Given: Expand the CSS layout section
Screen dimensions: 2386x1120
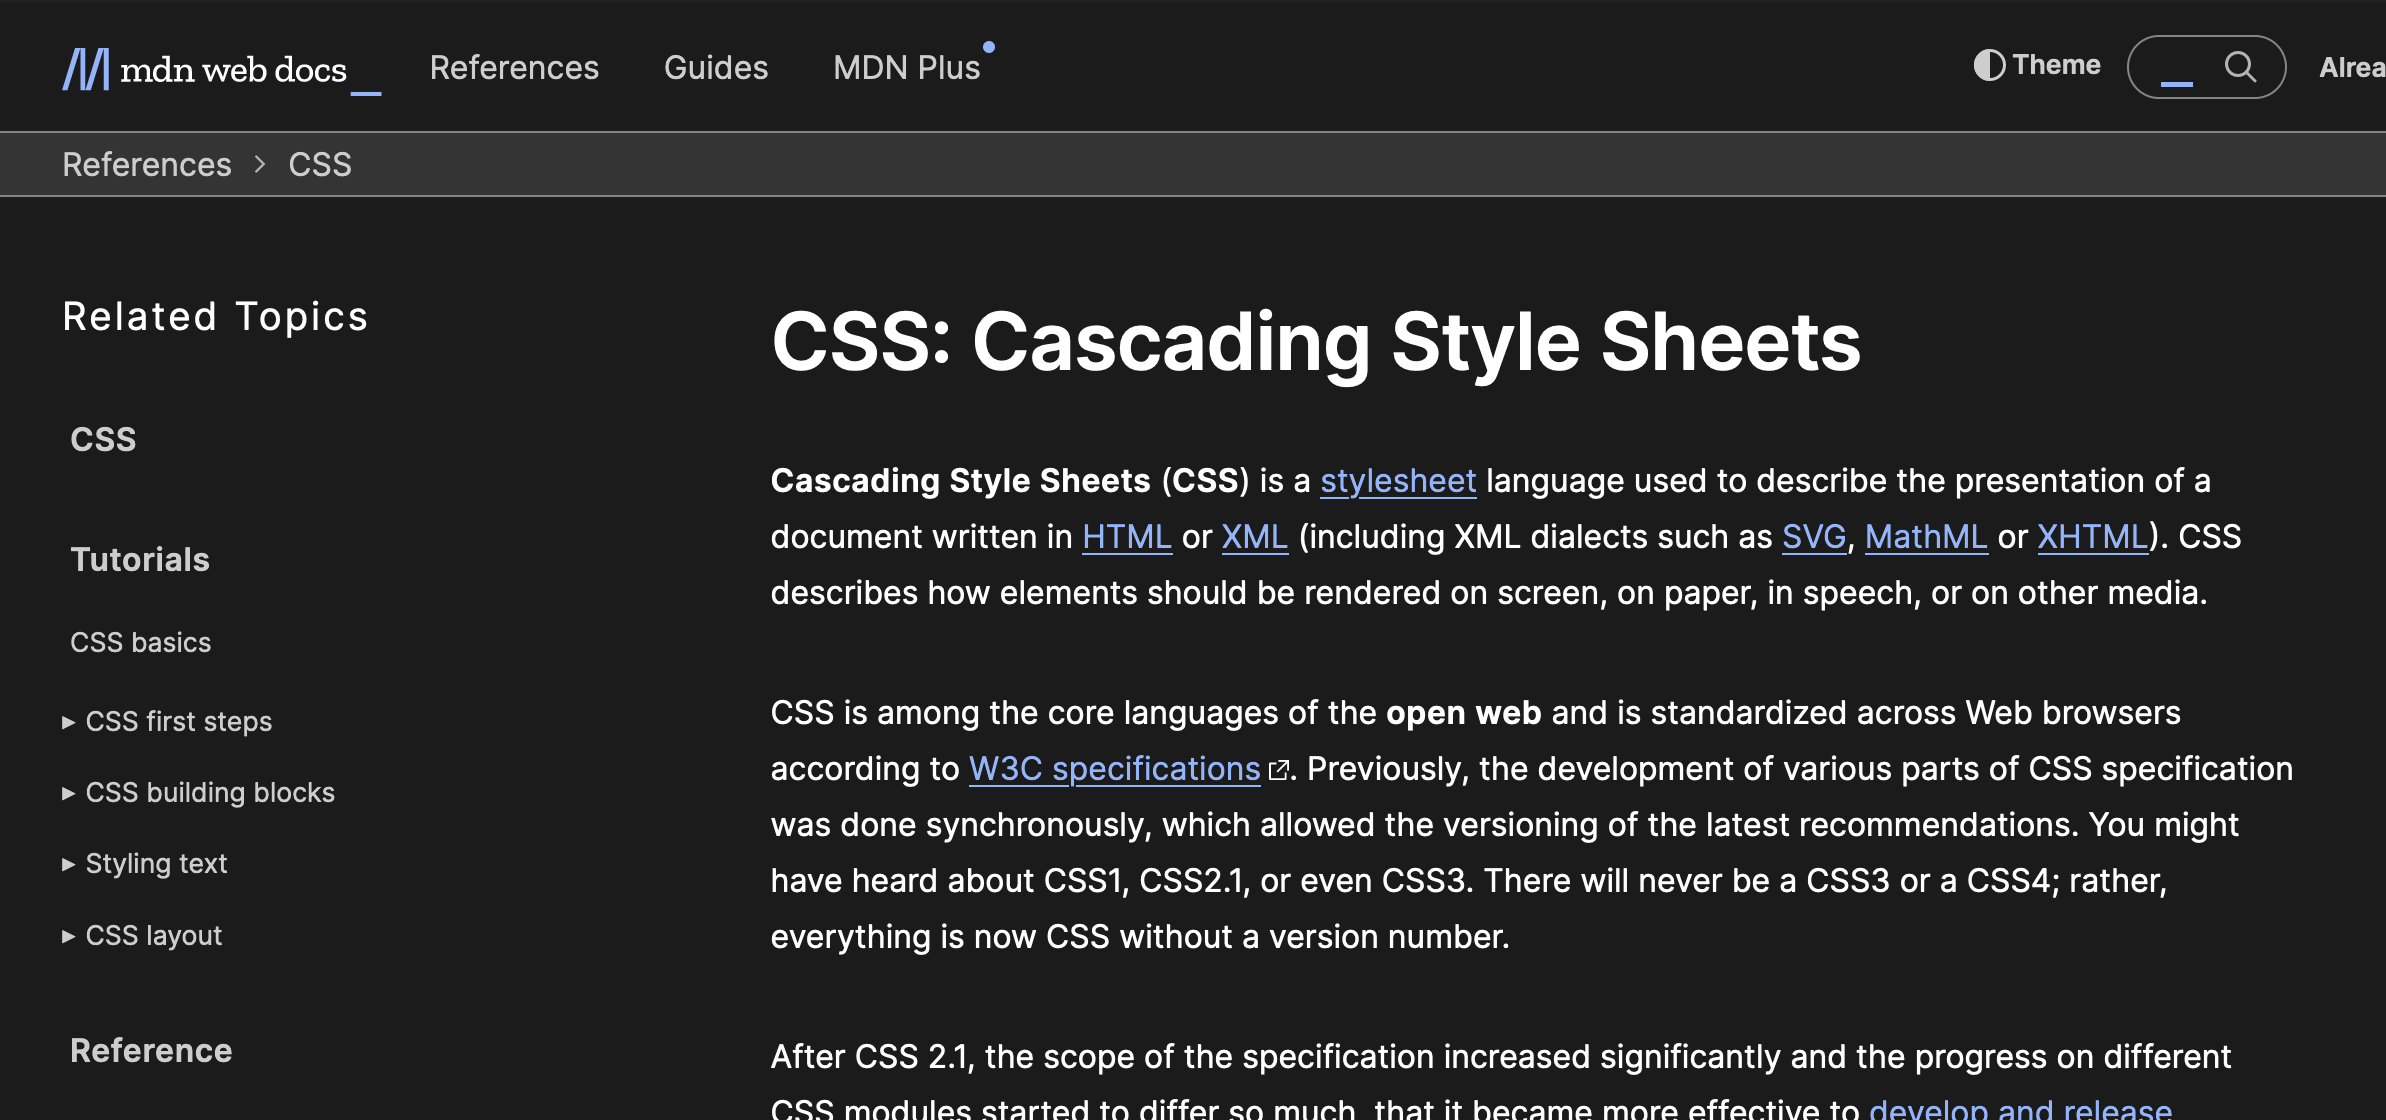Looking at the screenshot, I should click(153, 935).
